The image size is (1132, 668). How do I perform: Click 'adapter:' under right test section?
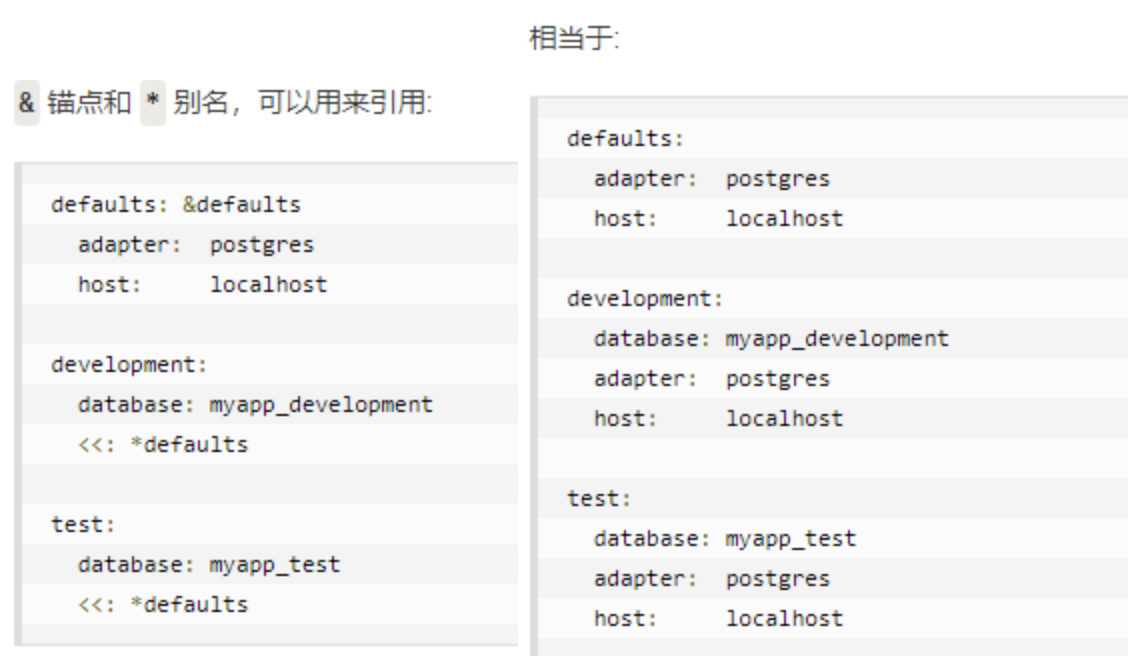pyautogui.click(x=645, y=578)
